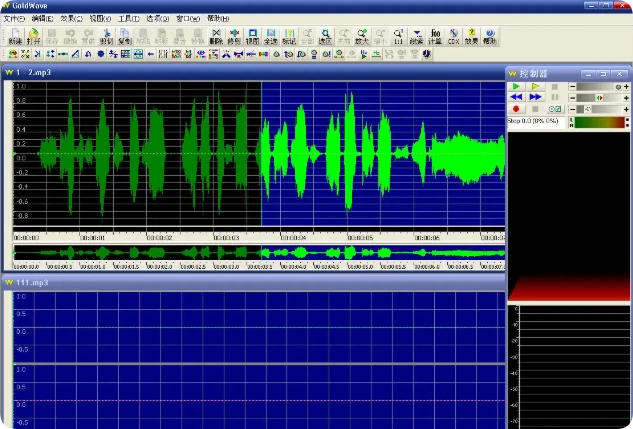633x429 pixels.
Task: Open the 效果 (Effects) menu
Action: tap(71, 19)
